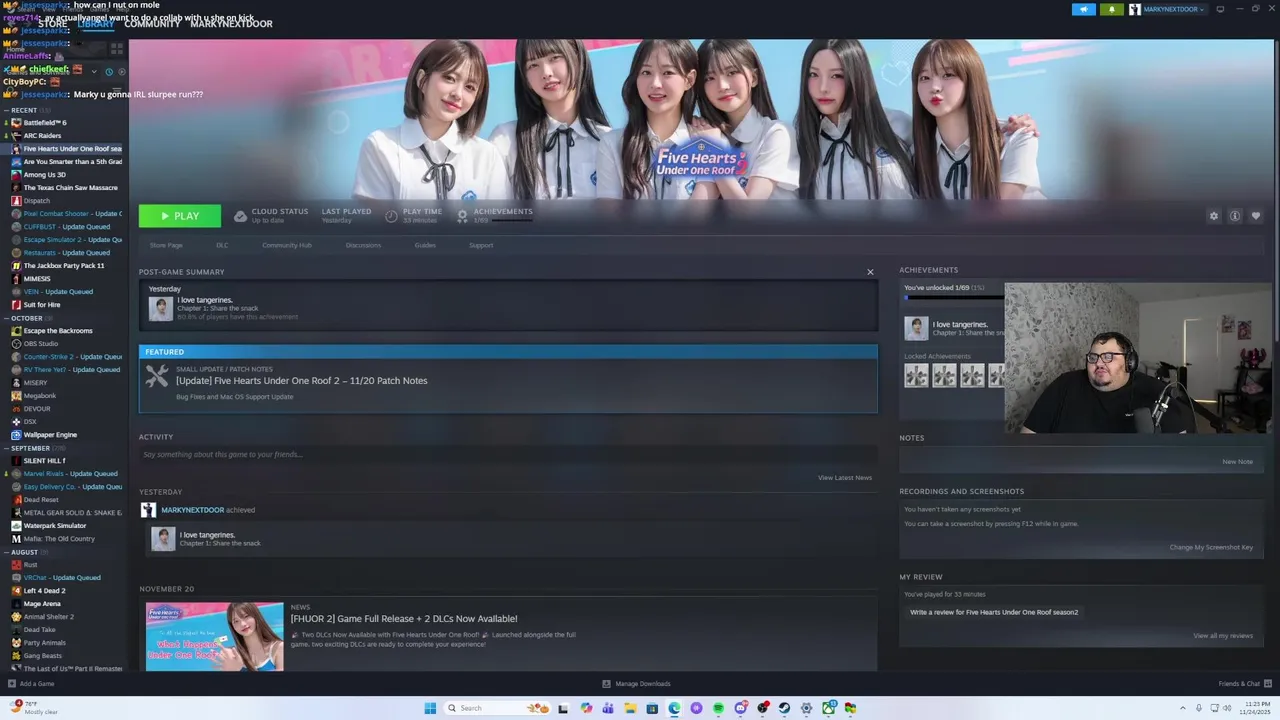Switch Steam to Big Picture mode

pos(1220,9)
